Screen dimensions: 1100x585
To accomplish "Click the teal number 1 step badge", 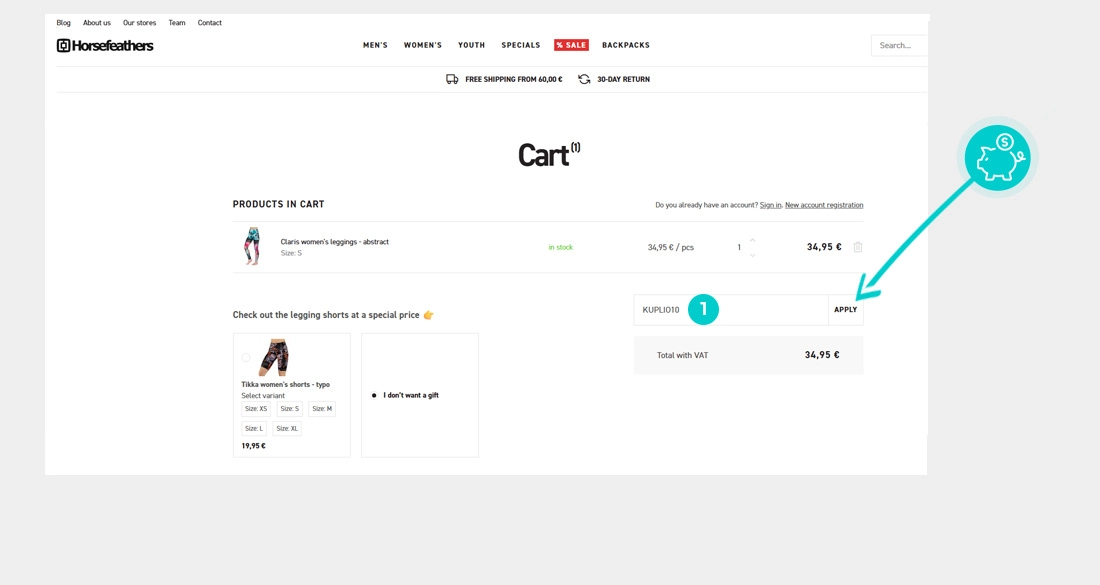I will 703,310.
